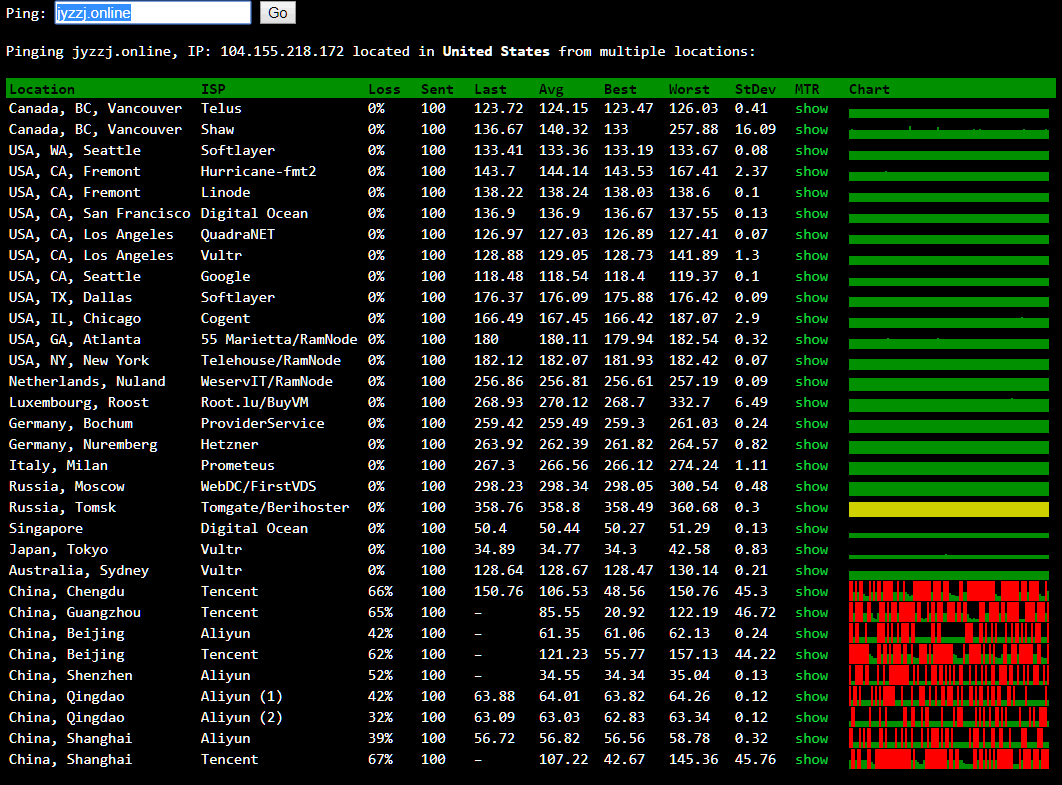Open MTR for Qingdao Aliyun (2)
Screen dimensions: 1062x785
(811, 717)
